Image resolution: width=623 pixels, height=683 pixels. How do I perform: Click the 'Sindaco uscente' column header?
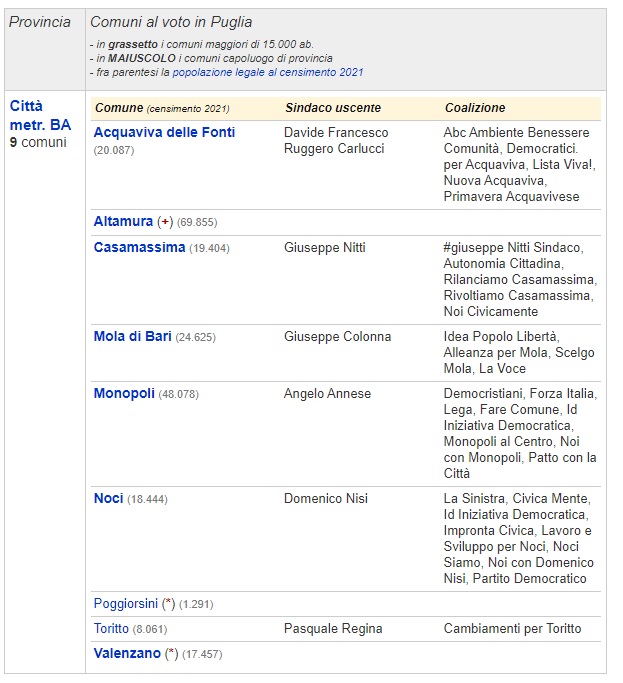(332, 108)
